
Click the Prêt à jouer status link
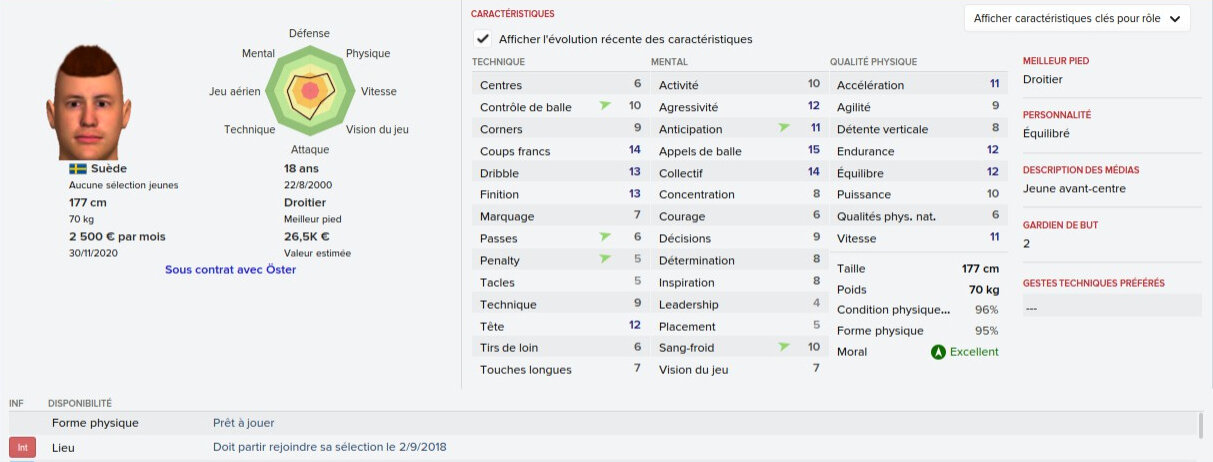pos(243,423)
